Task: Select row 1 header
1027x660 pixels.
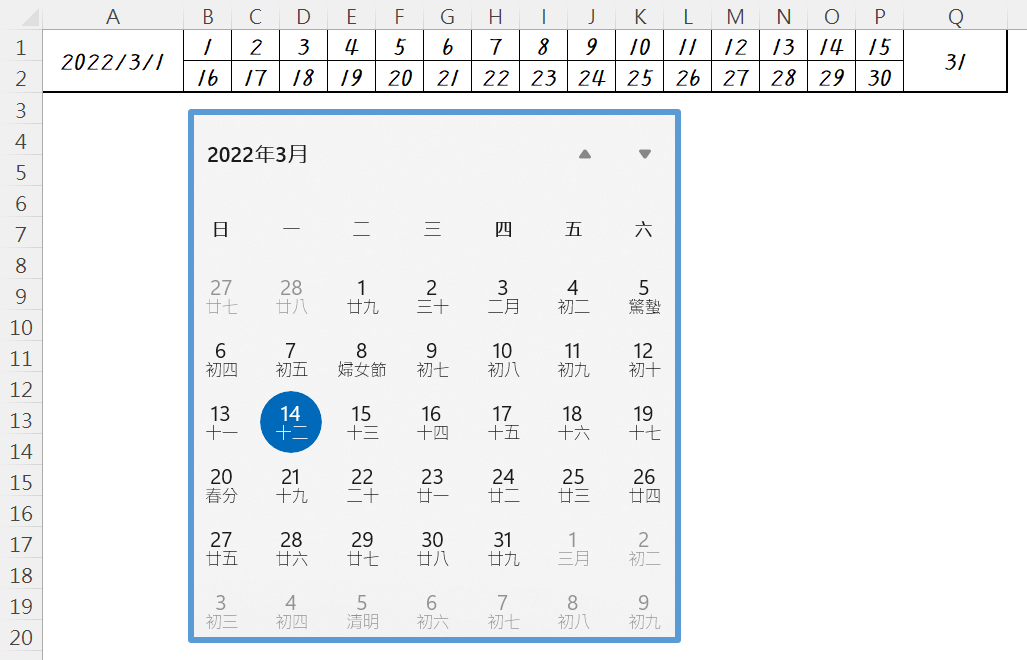Action: pos(21,47)
